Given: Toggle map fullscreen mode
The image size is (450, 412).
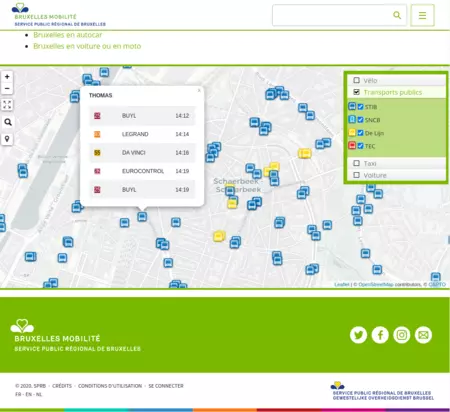Looking at the screenshot, I should pos(7,105).
